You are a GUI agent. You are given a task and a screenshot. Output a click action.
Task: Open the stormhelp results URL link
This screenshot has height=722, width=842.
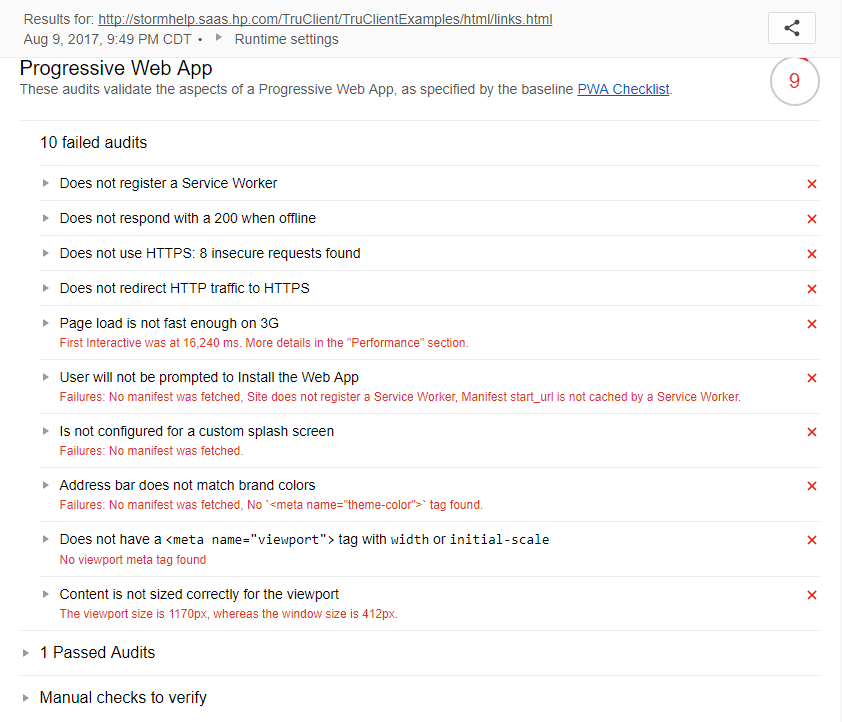(324, 19)
